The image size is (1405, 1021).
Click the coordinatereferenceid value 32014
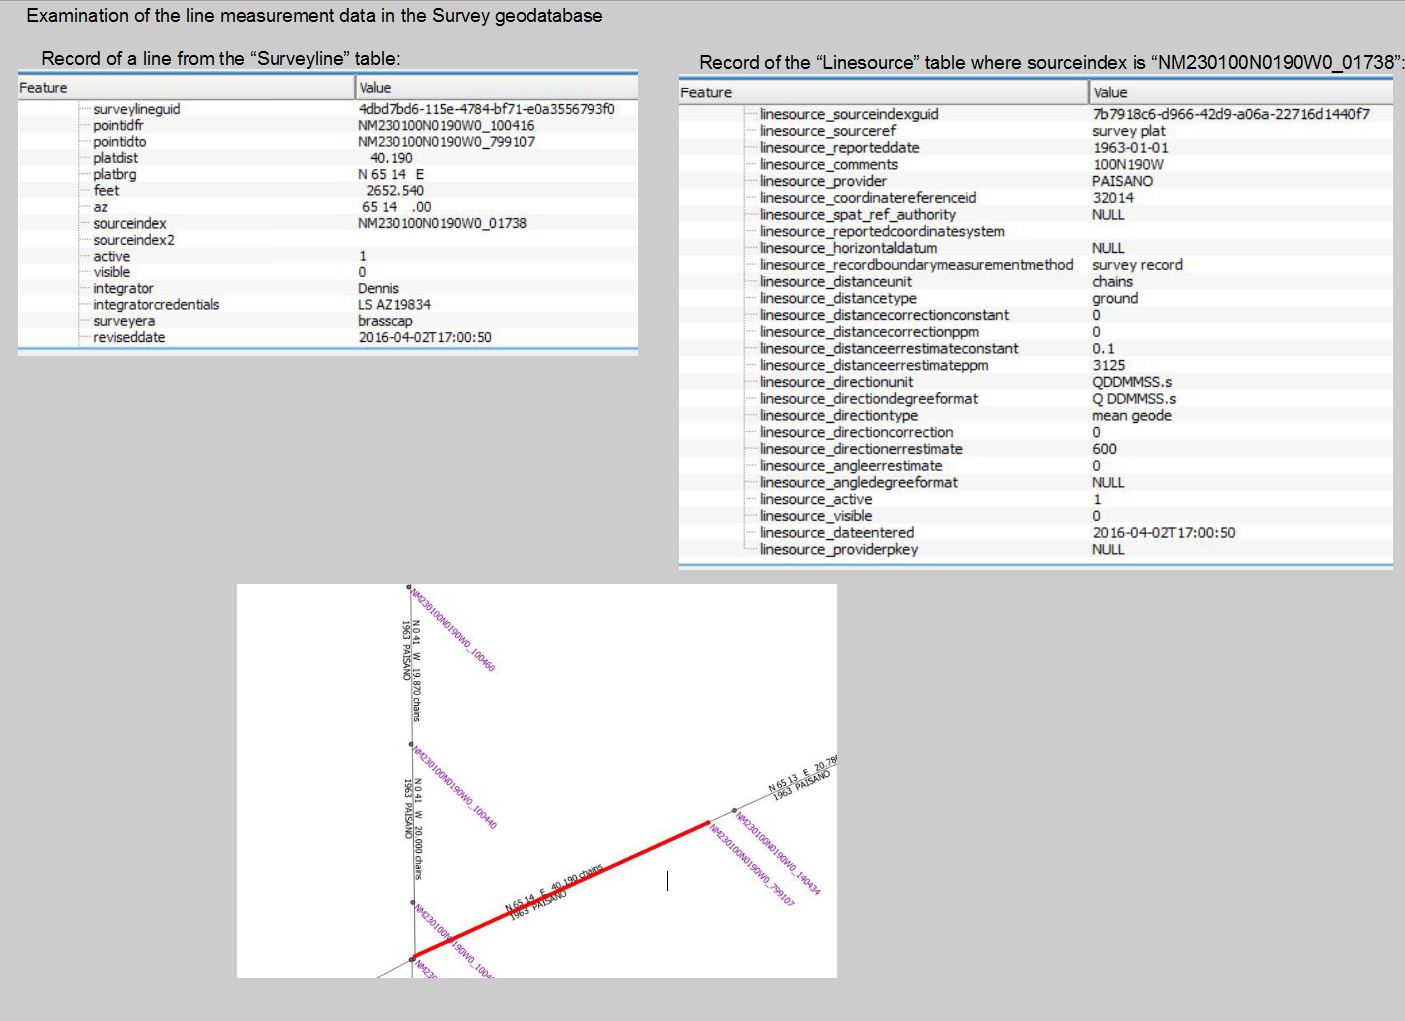tap(1113, 198)
